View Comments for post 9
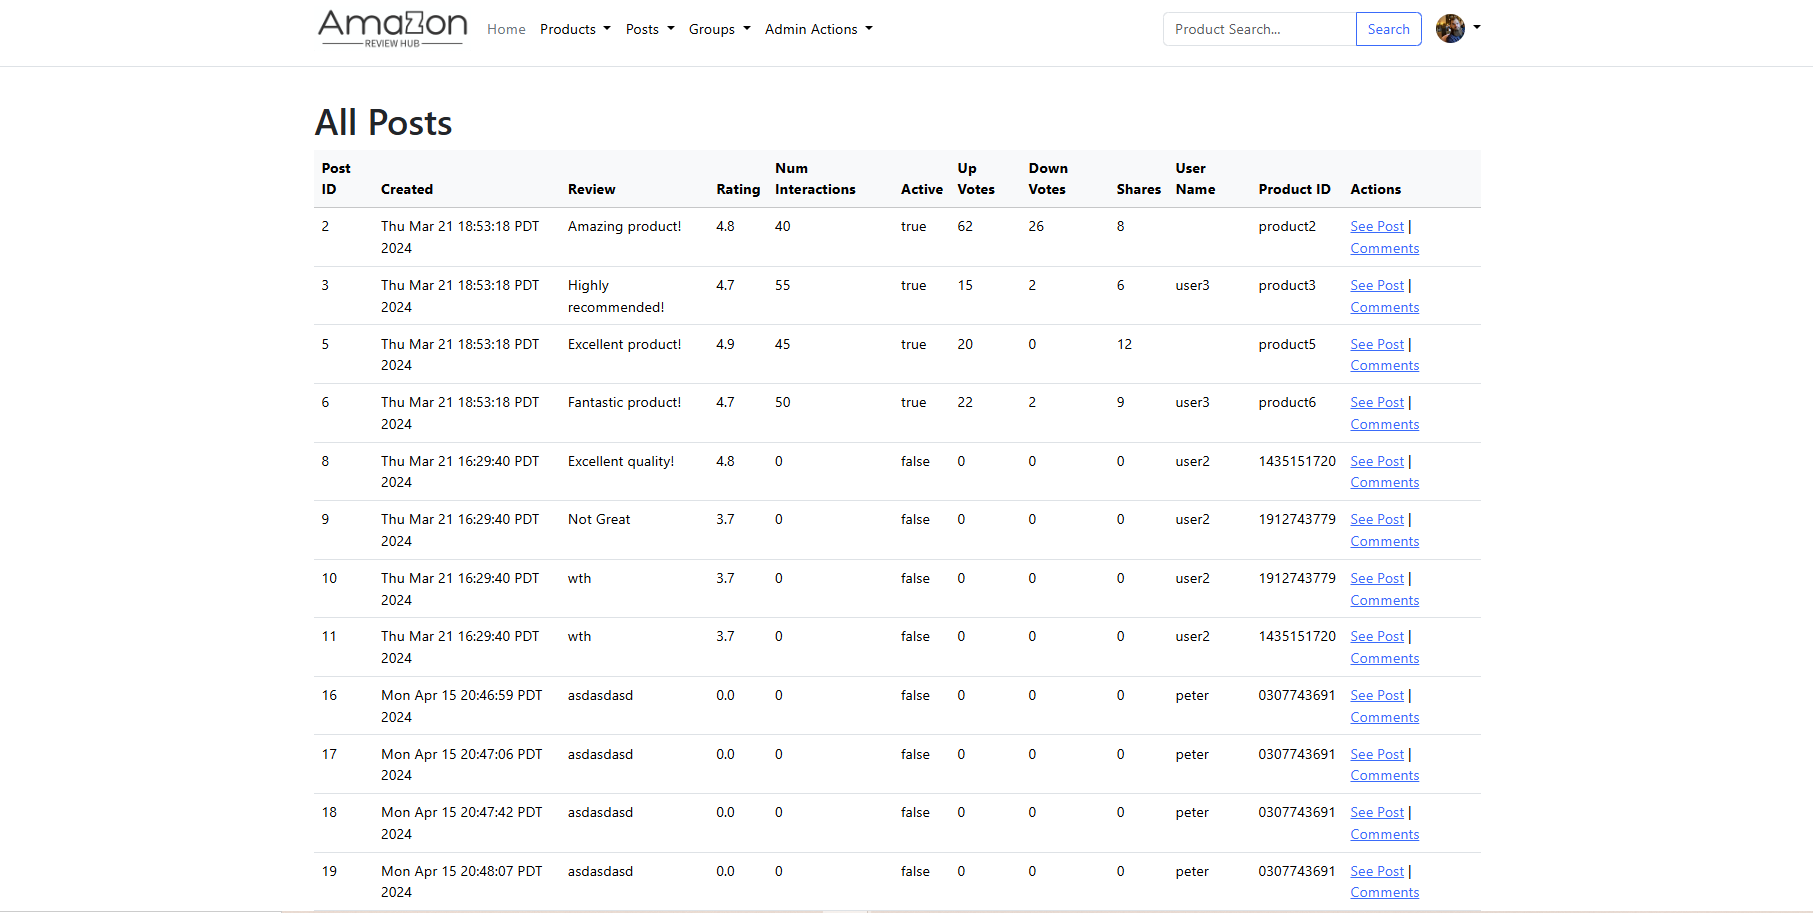1813x913 pixels. point(1385,541)
